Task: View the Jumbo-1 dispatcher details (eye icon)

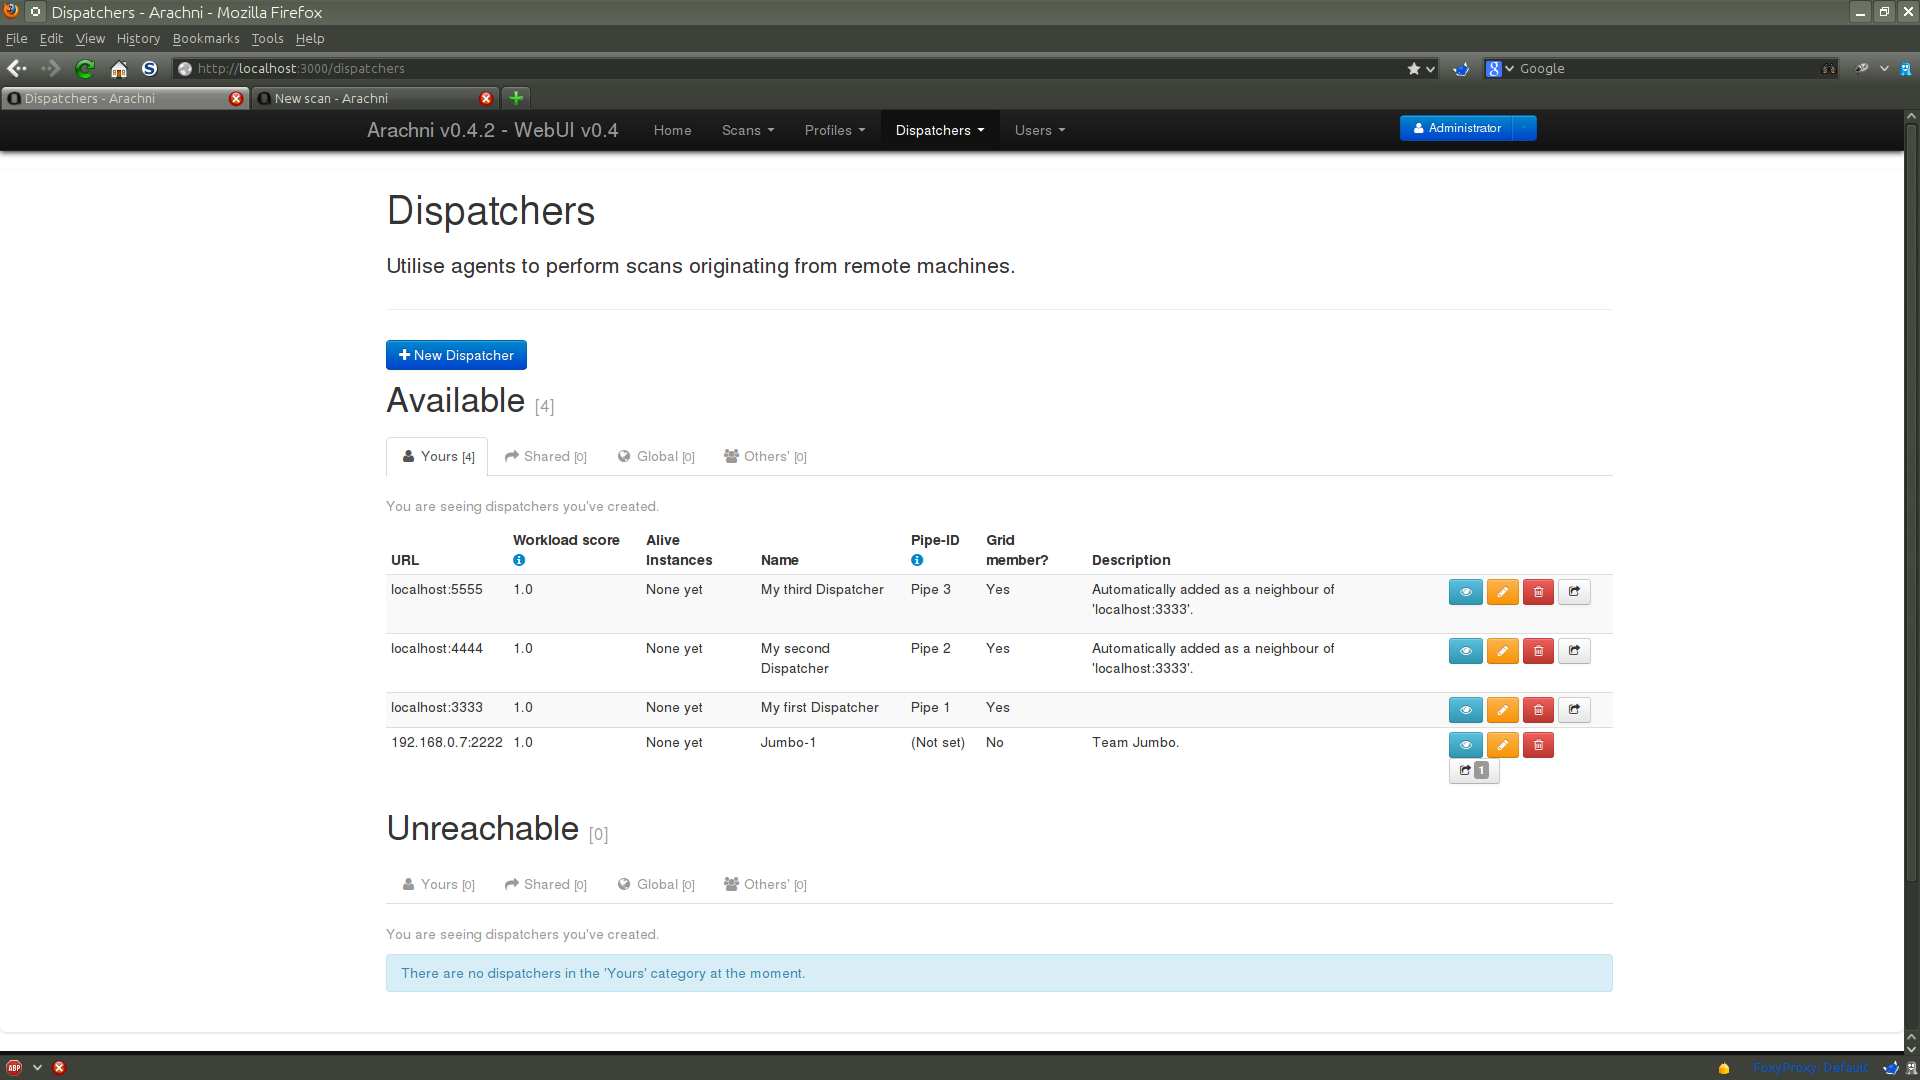Action: 1465,745
